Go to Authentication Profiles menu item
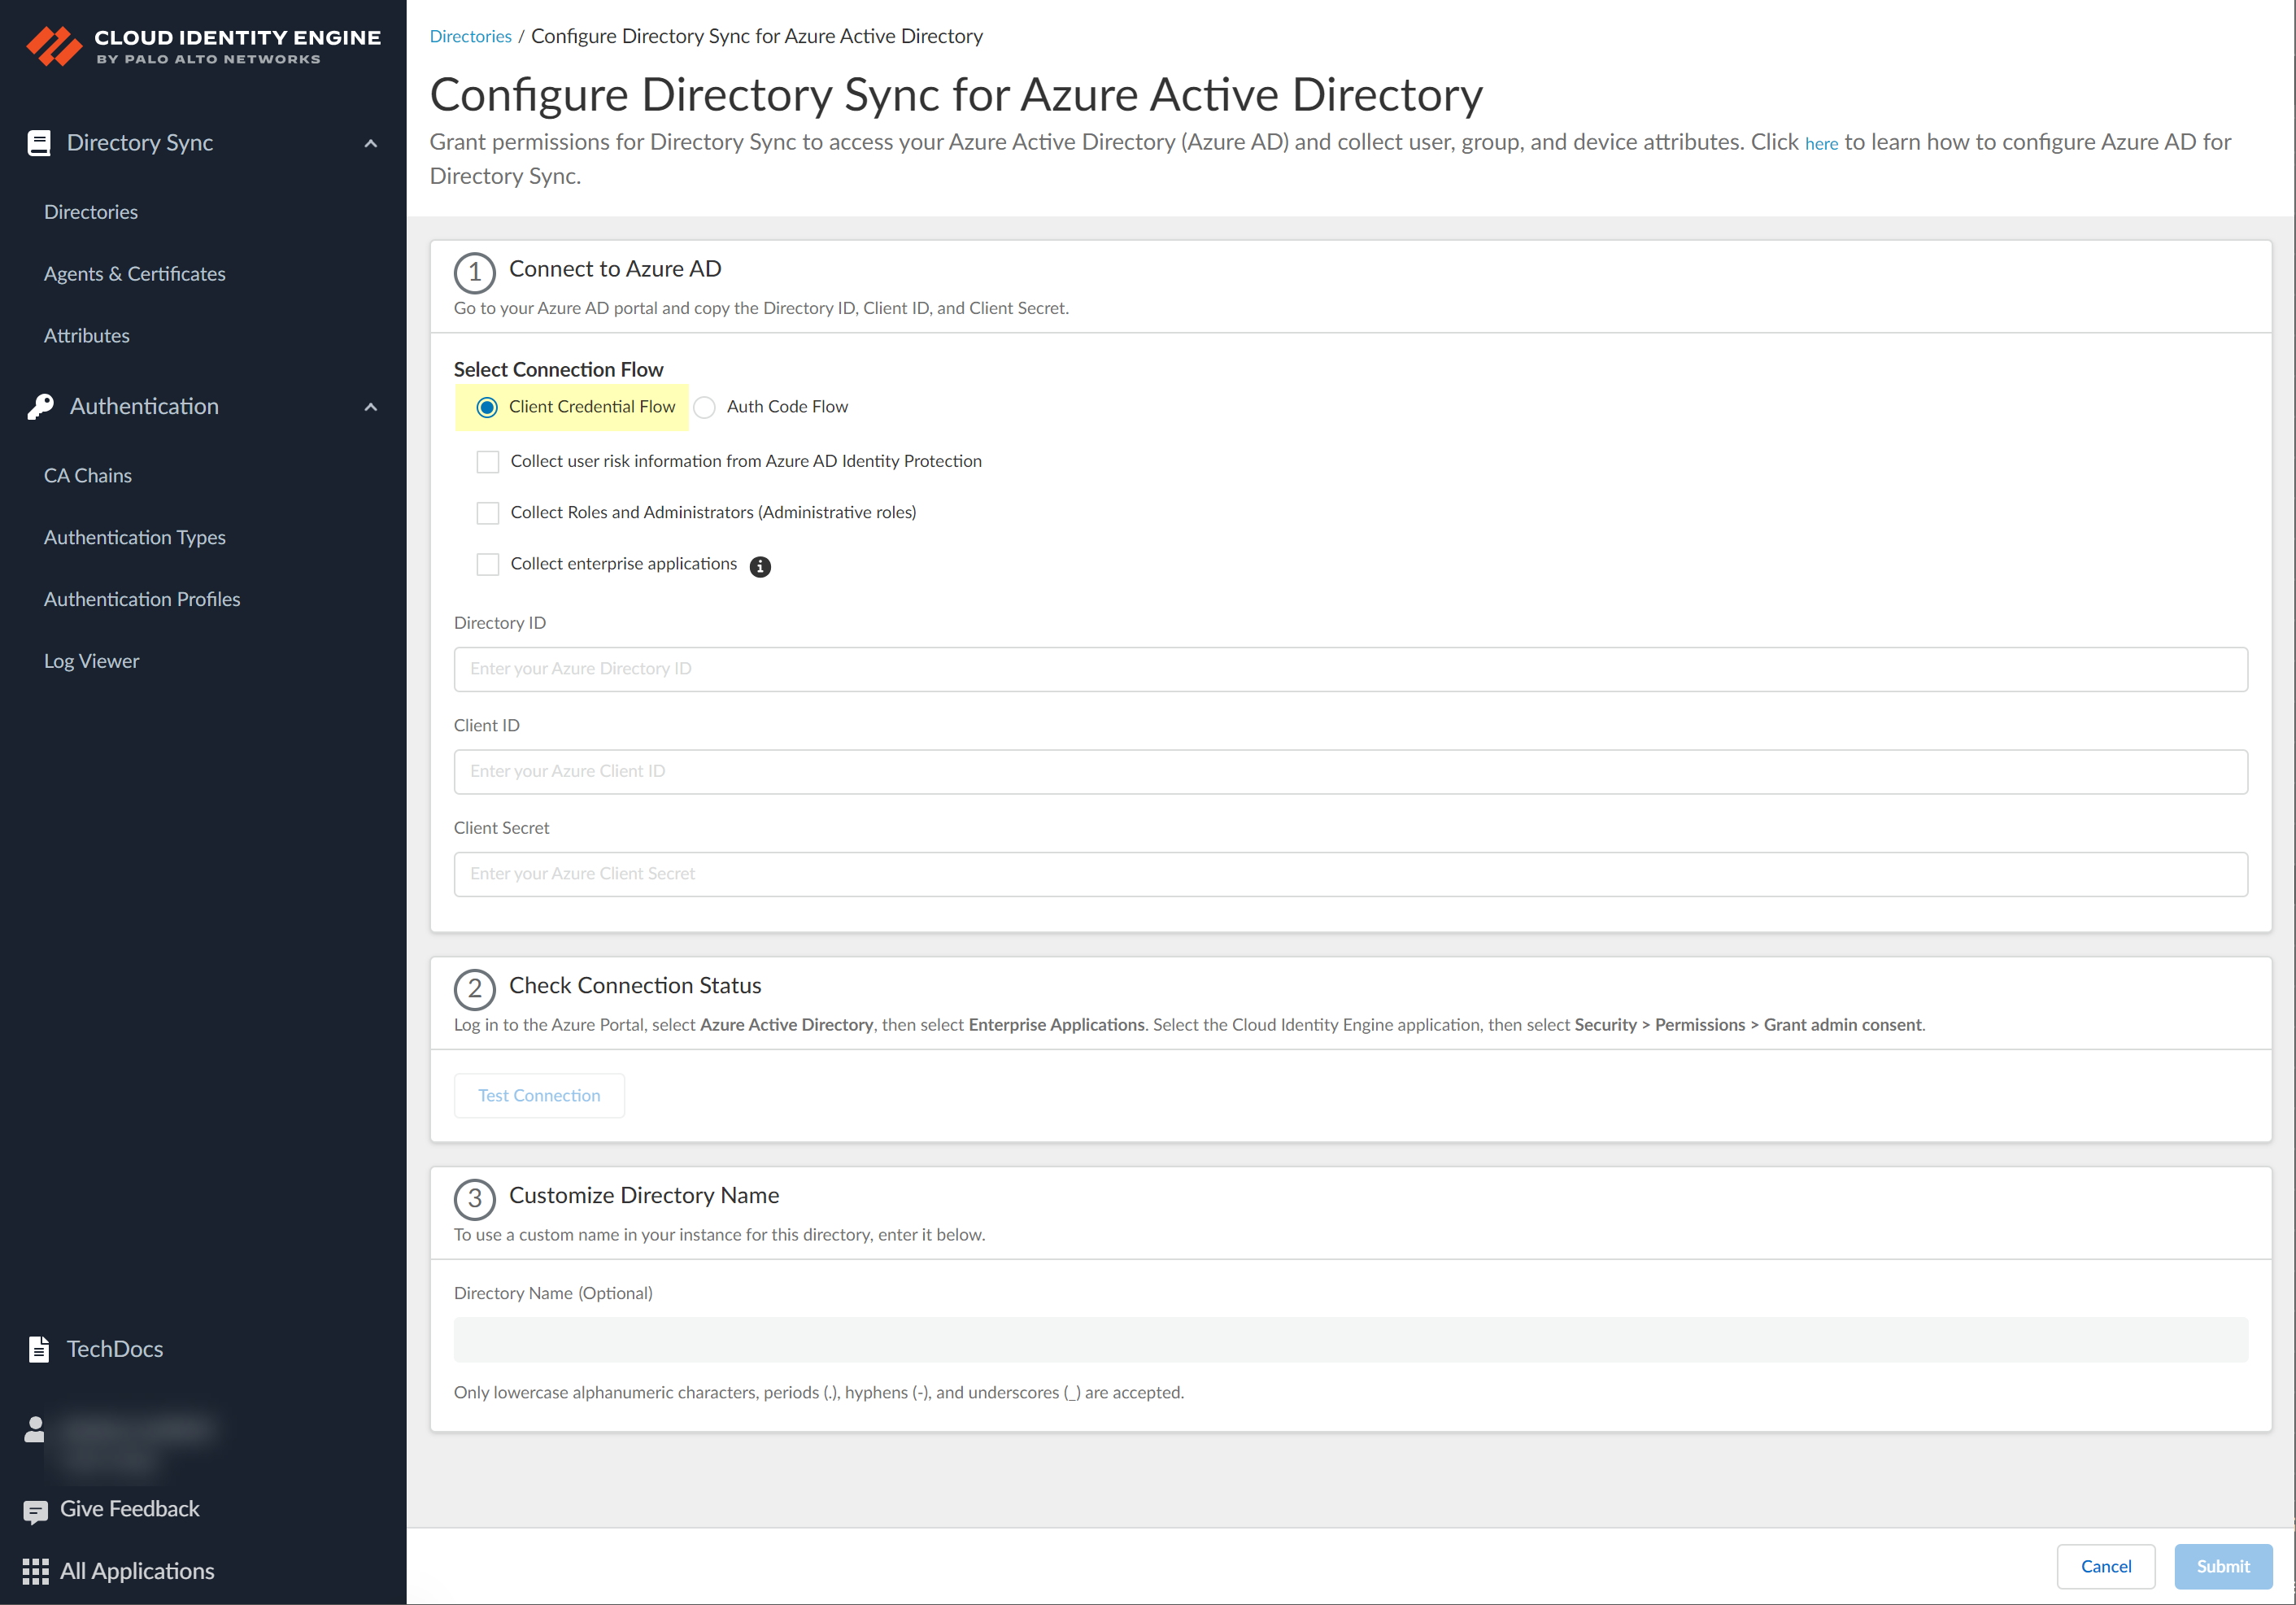Image resolution: width=2296 pixels, height=1605 pixels. tap(142, 599)
